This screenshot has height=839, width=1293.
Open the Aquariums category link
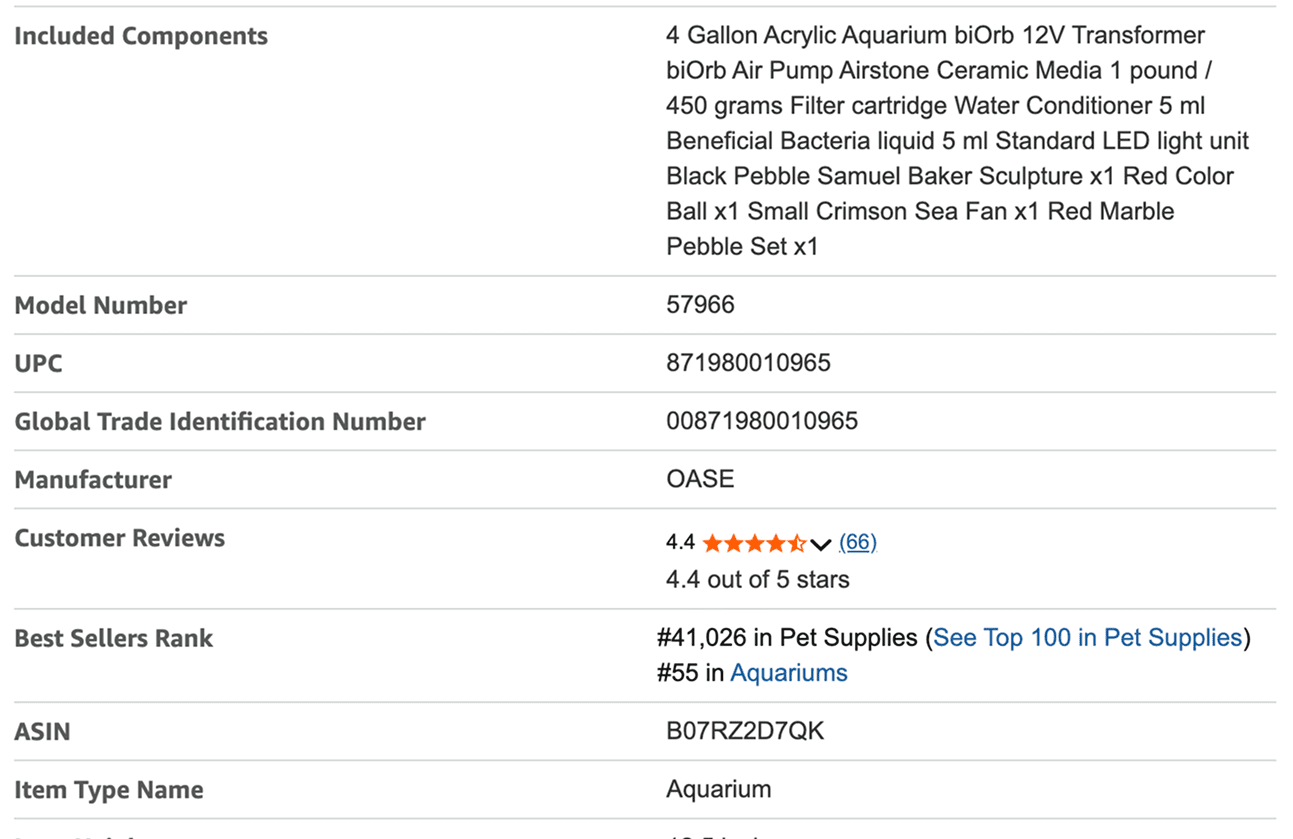click(x=789, y=673)
